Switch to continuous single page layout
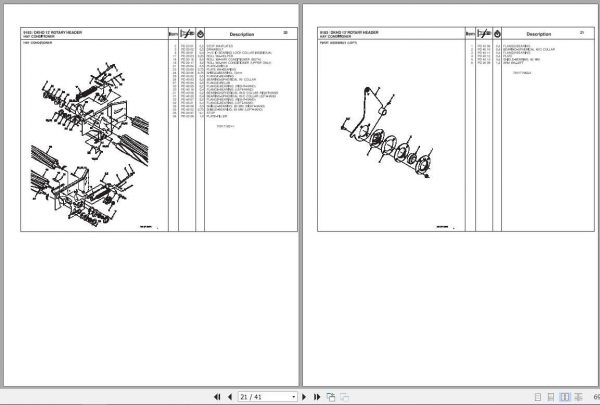 point(551,397)
